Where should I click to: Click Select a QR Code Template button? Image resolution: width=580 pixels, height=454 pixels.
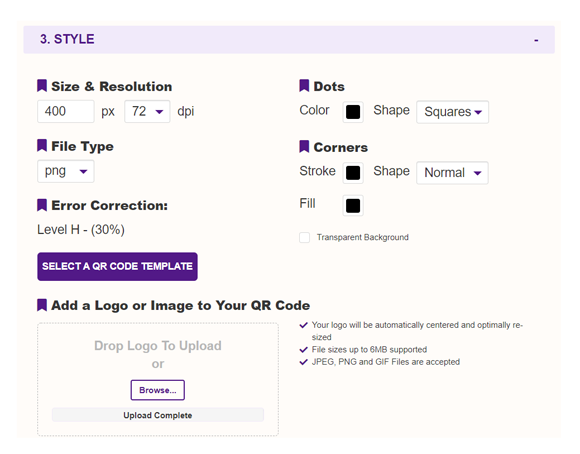click(117, 266)
